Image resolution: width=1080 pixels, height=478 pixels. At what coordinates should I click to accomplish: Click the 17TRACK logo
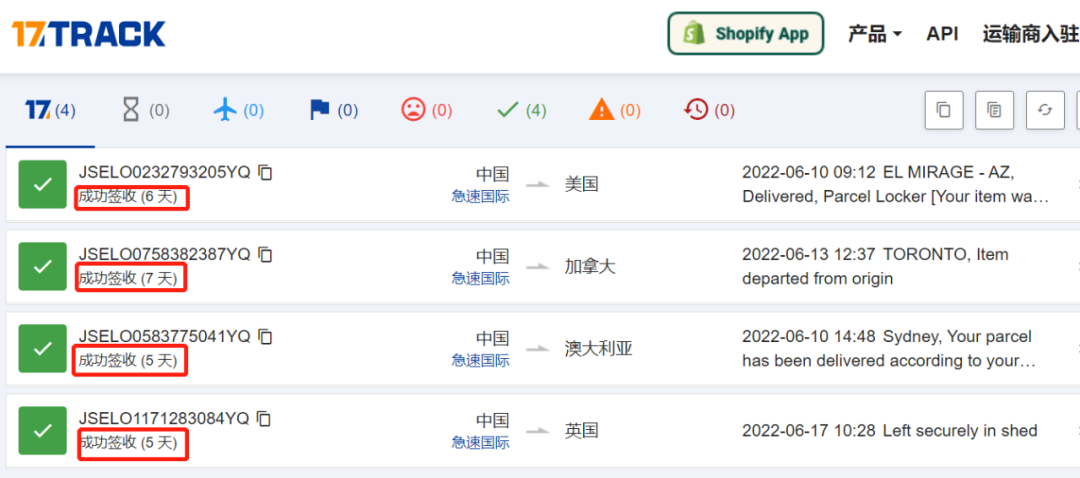click(89, 34)
